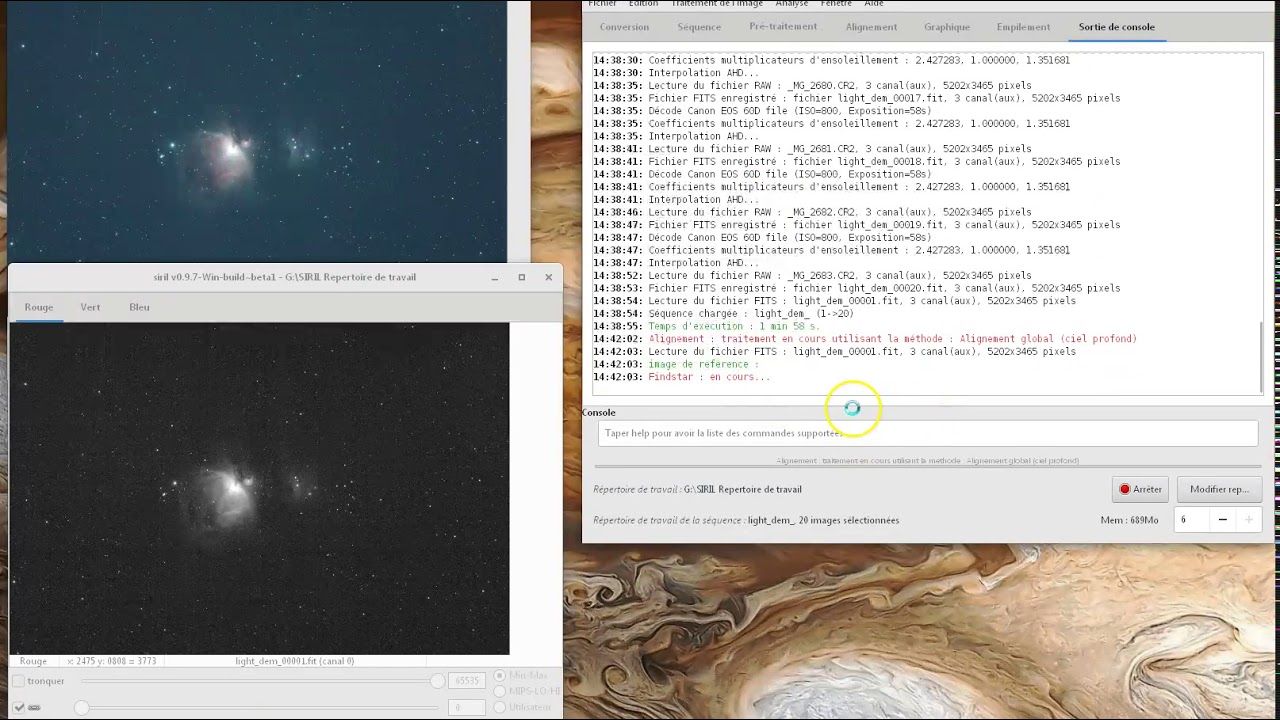Select the Min/Max radio button
Screen dimensions: 1280x720
tap(500, 676)
